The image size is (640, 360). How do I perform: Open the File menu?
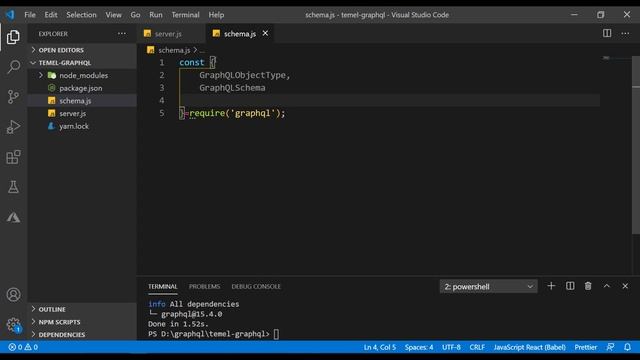[30, 15]
